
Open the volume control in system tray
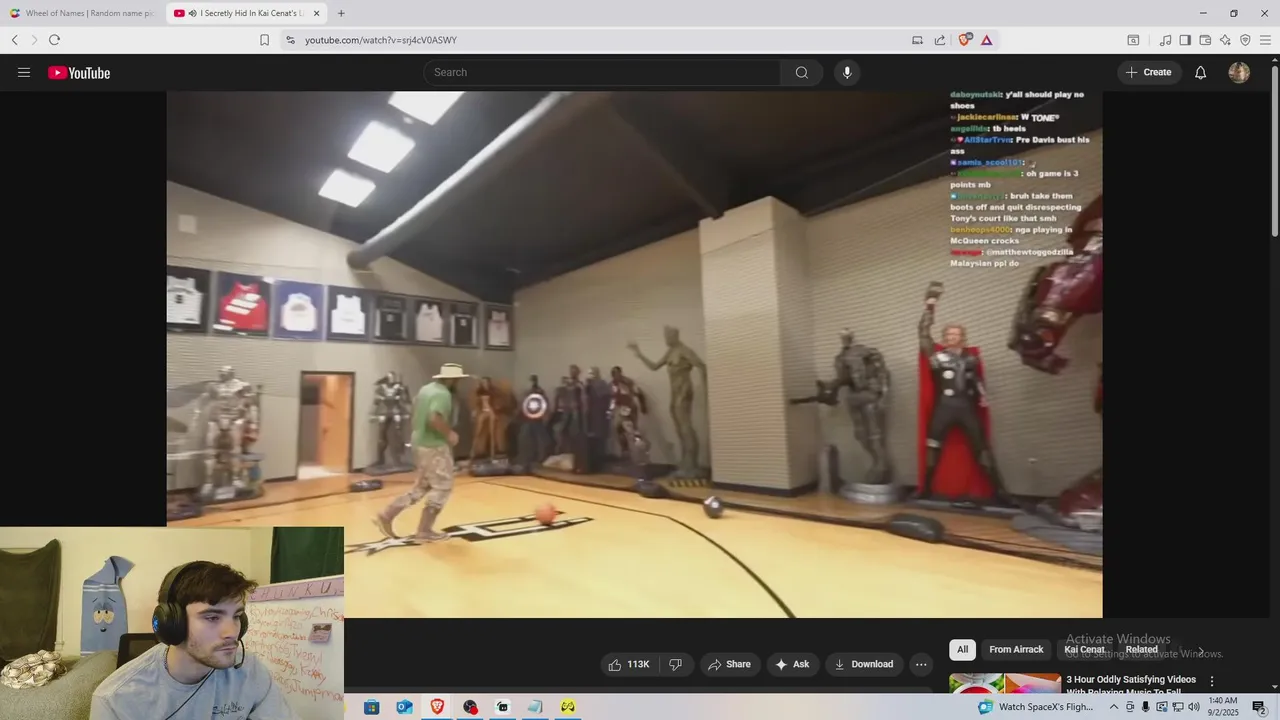pyautogui.click(x=1194, y=707)
